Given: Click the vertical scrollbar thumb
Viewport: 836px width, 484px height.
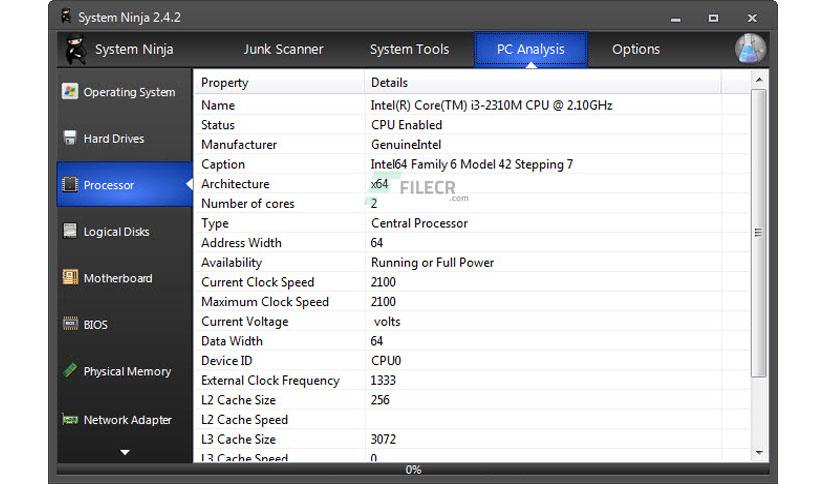Looking at the screenshot, I should click(x=759, y=233).
